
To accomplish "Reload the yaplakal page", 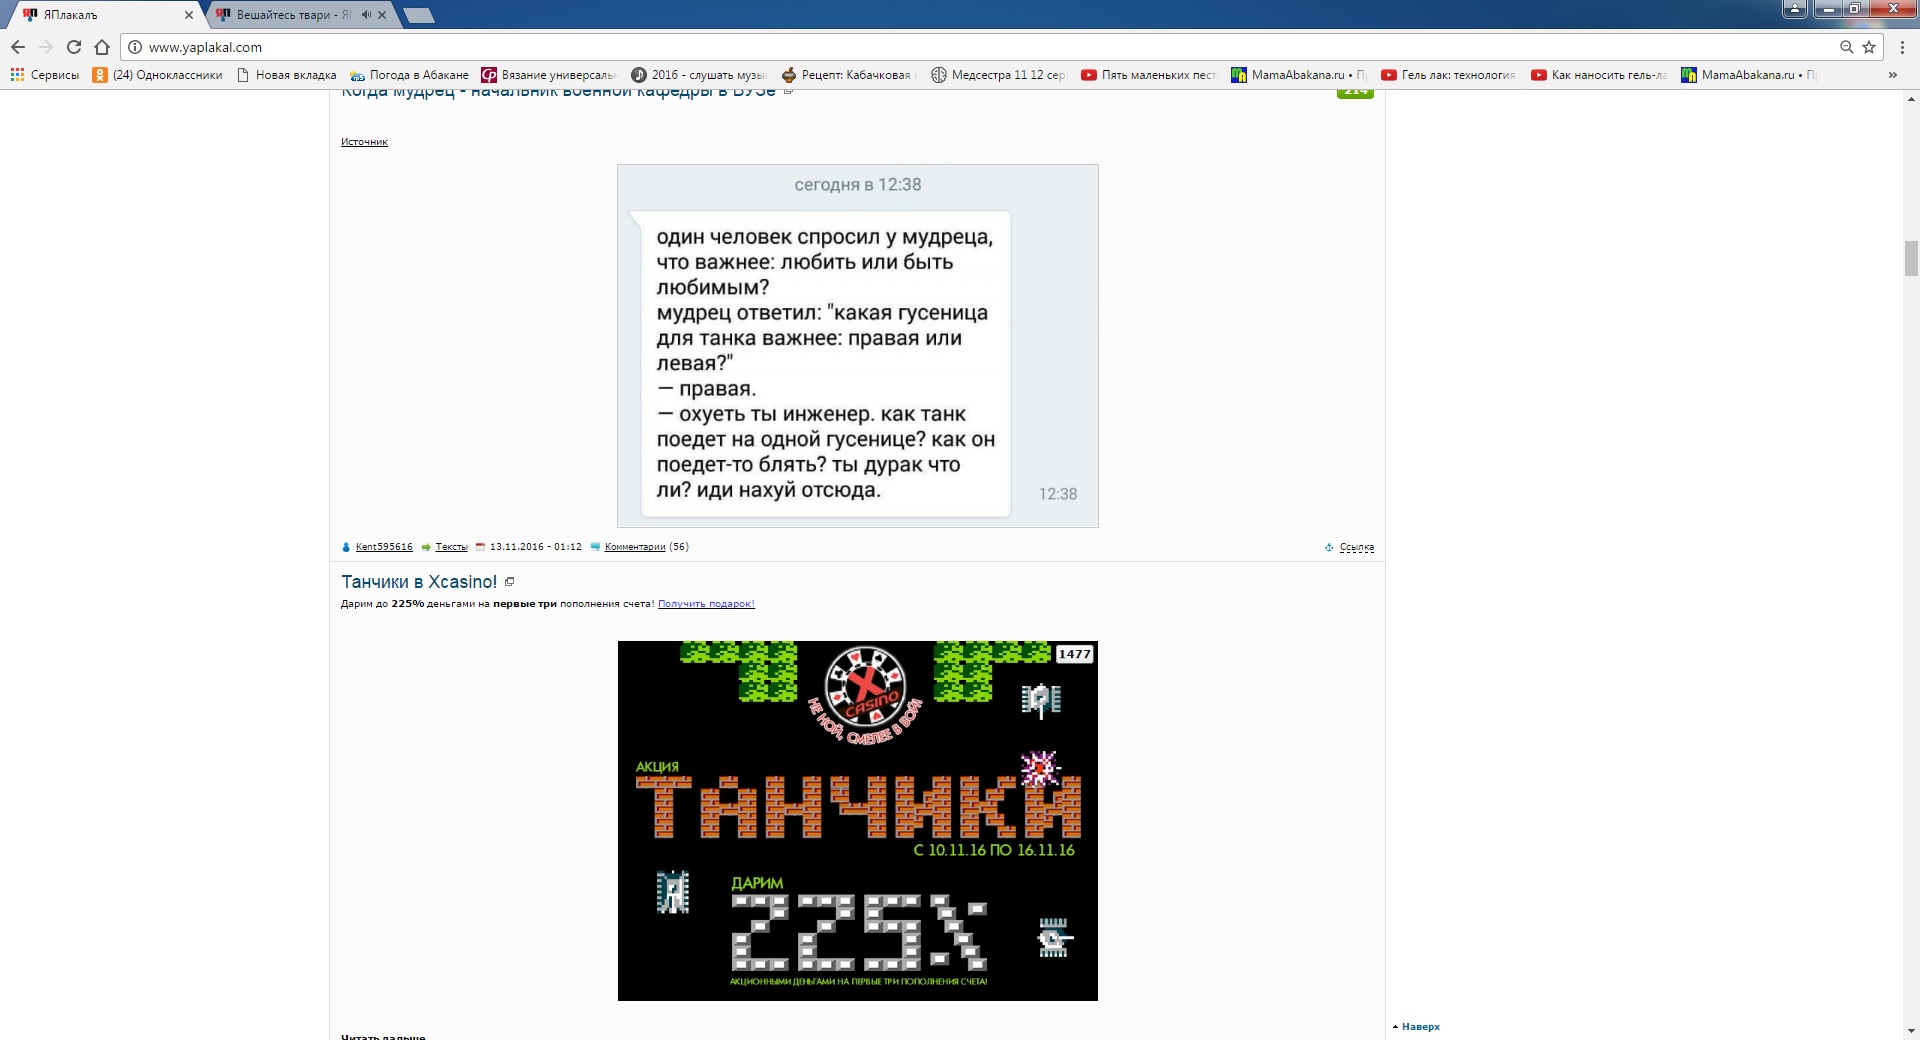I will pos(74,47).
